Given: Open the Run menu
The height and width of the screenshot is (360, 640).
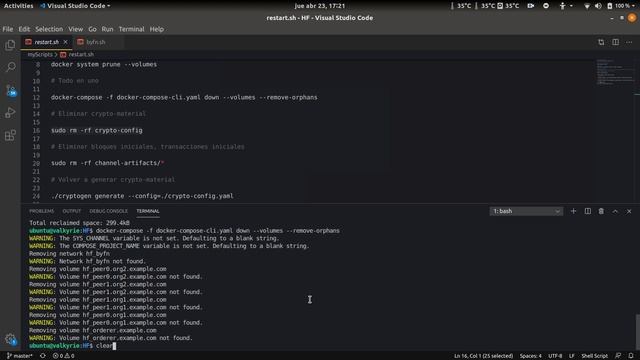Looking at the screenshot, I should pyautogui.click(x=107, y=29).
